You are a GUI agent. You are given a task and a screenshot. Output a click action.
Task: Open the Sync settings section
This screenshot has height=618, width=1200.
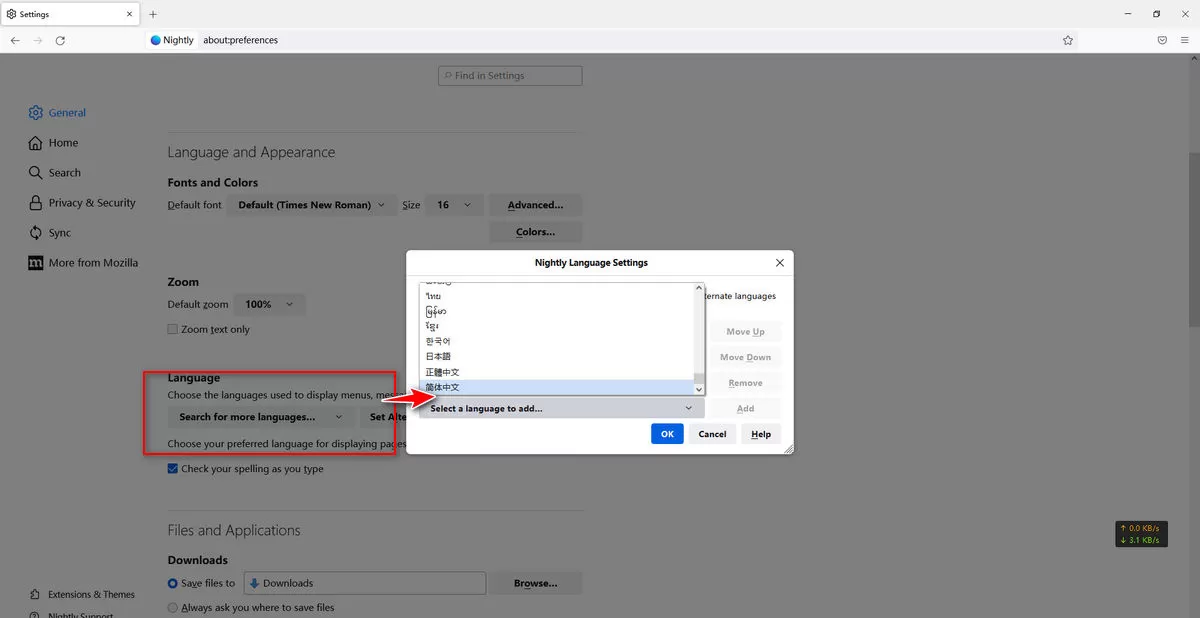click(59, 233)
